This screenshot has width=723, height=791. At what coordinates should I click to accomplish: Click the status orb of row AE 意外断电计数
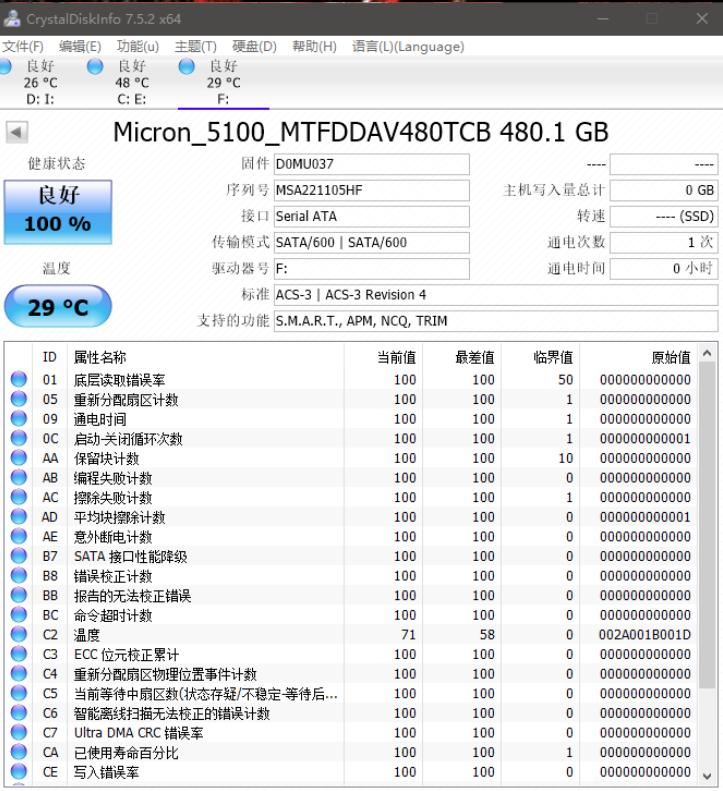click(x=19, y=536)
